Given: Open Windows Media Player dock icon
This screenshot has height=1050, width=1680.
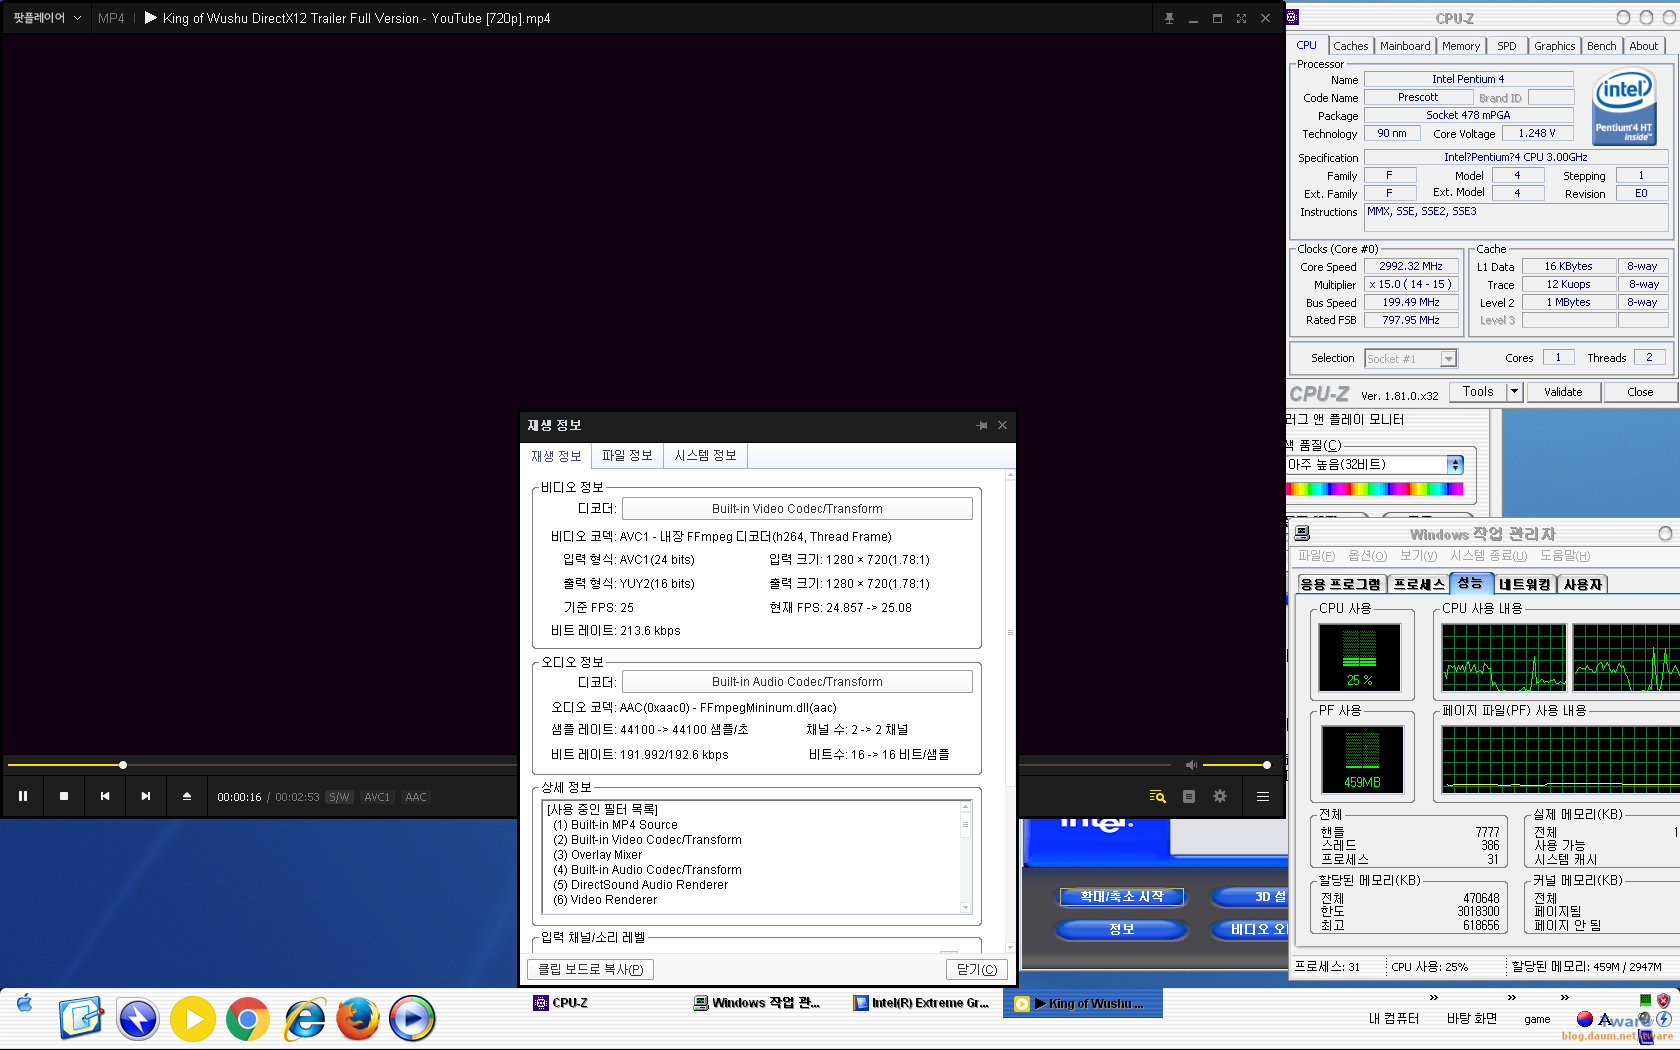Looking at the screenshot, I should click(x=412, y=1019).
